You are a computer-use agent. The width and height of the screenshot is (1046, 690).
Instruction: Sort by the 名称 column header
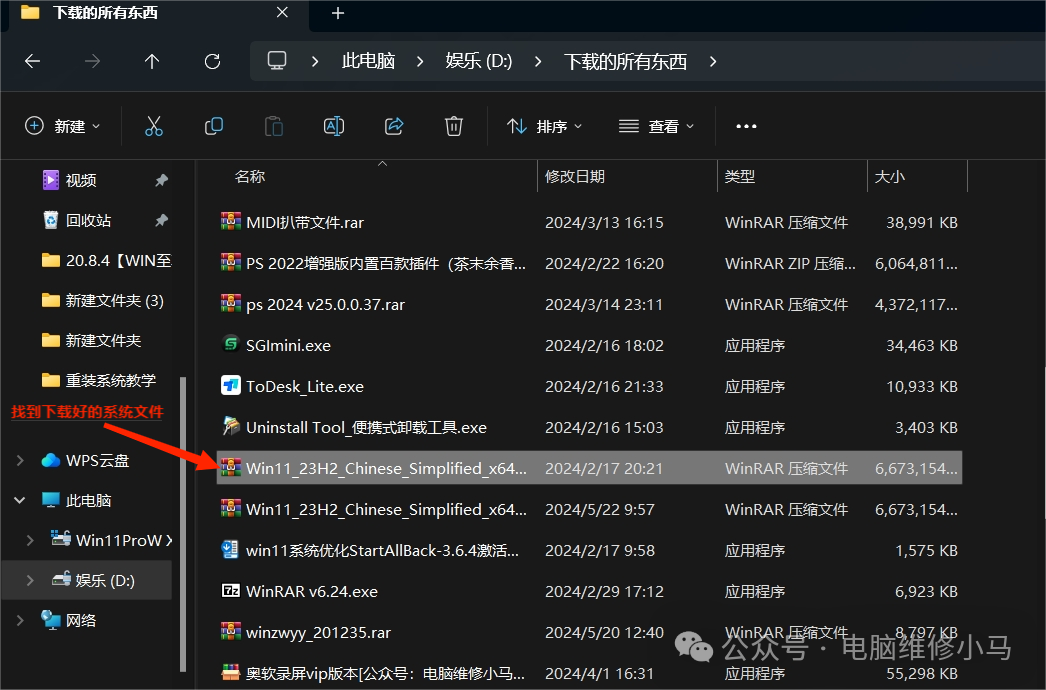[249, 176]
